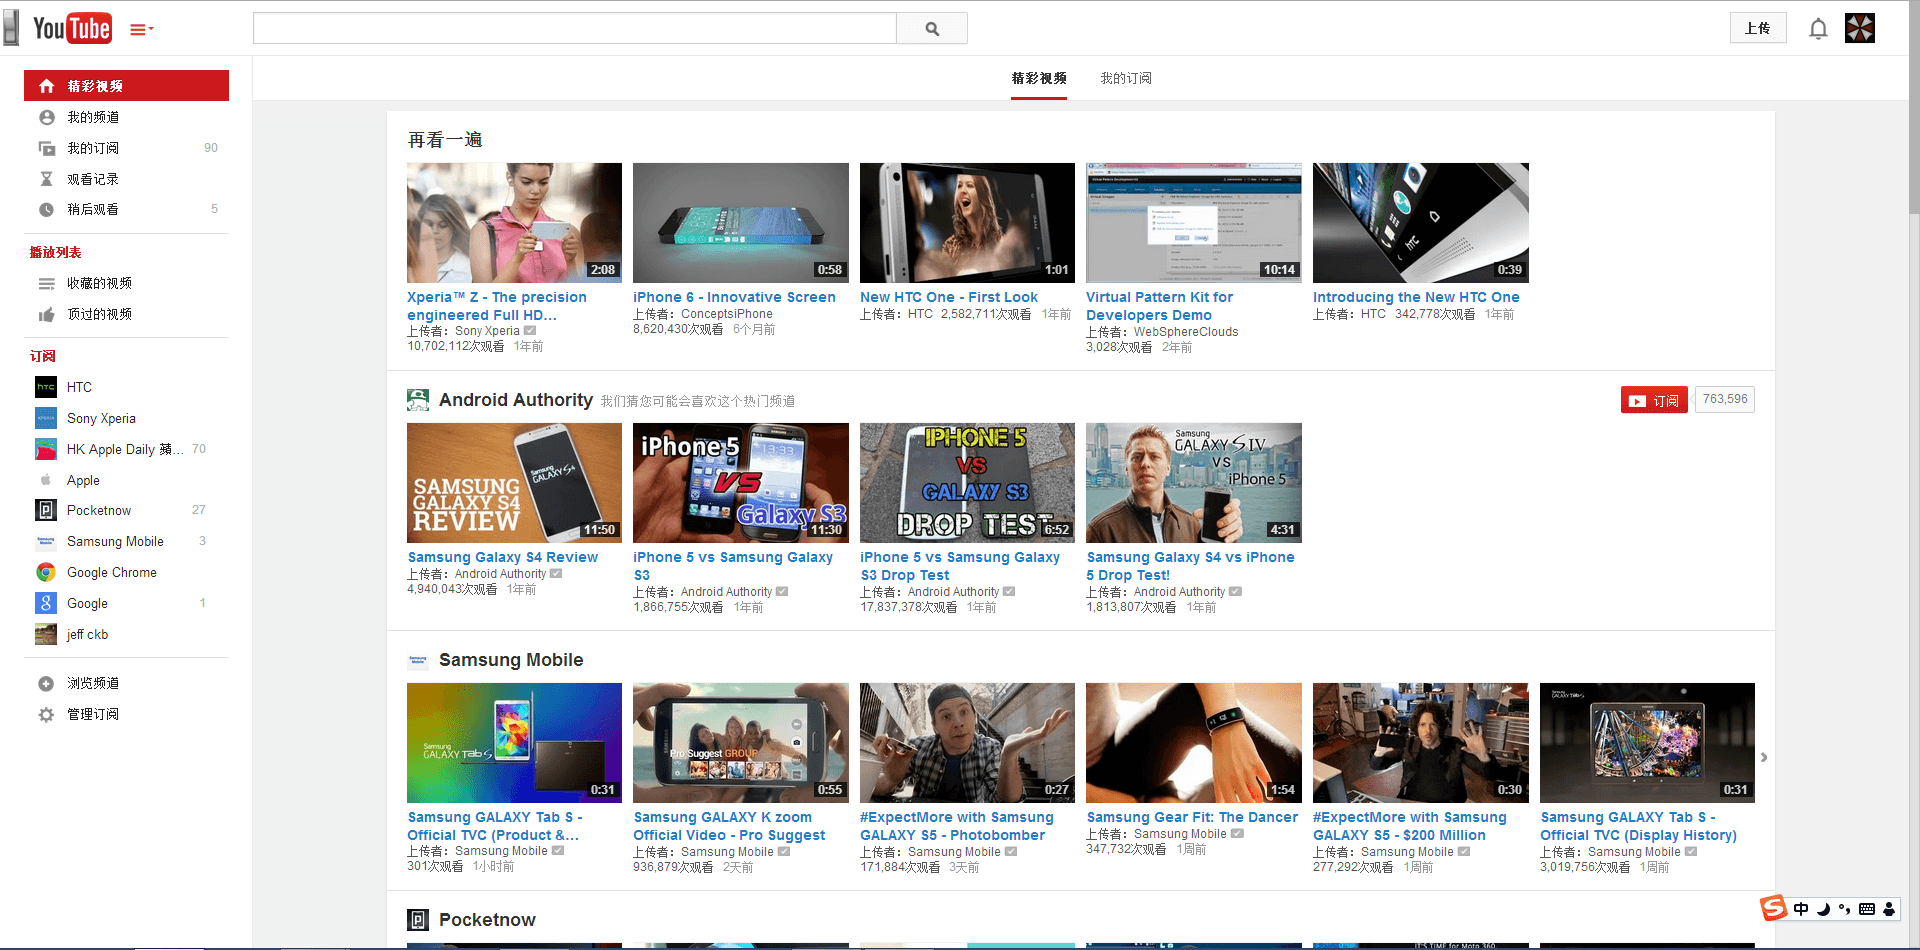1920x950 pixels.
Task: Open 观看记录 history entry
Action: click(x=126, y=179)
